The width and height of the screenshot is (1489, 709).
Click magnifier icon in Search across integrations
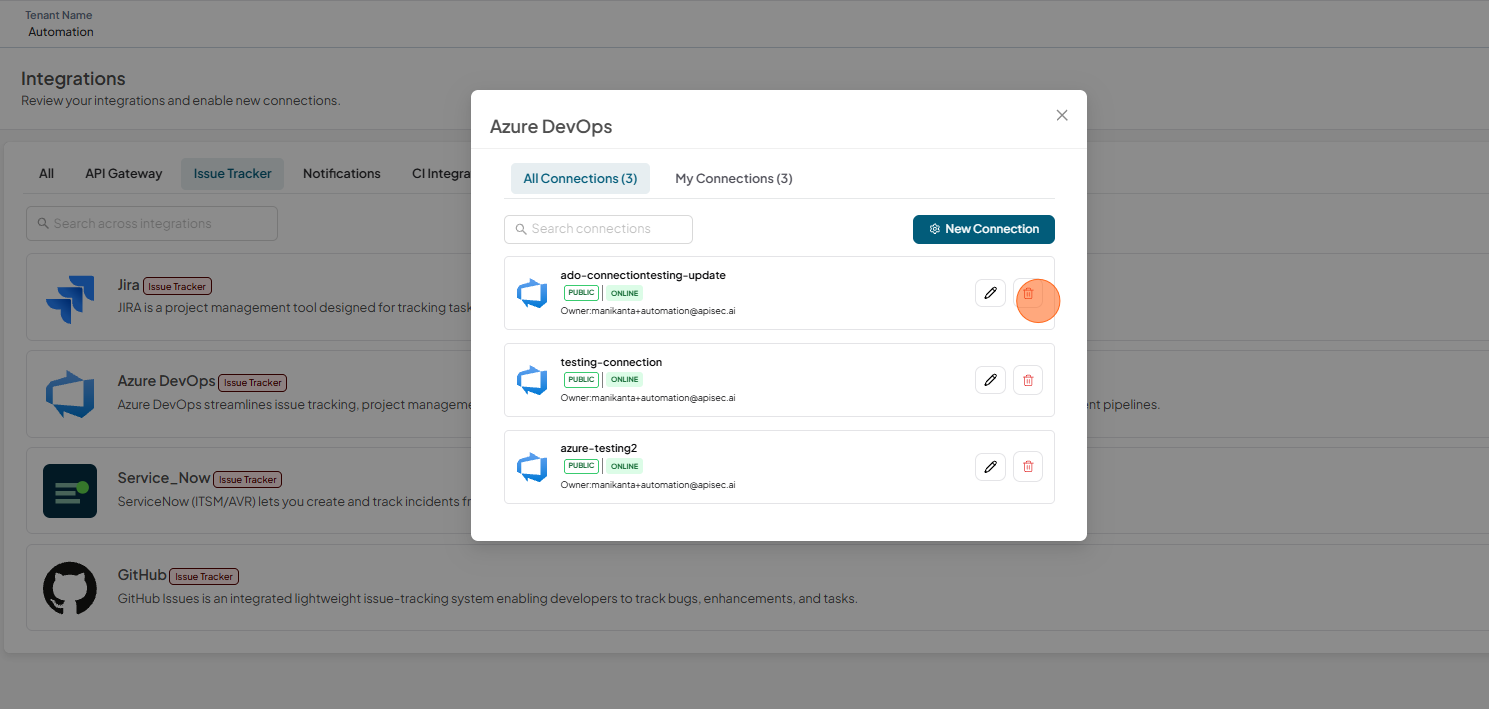[x=43, y=223]
